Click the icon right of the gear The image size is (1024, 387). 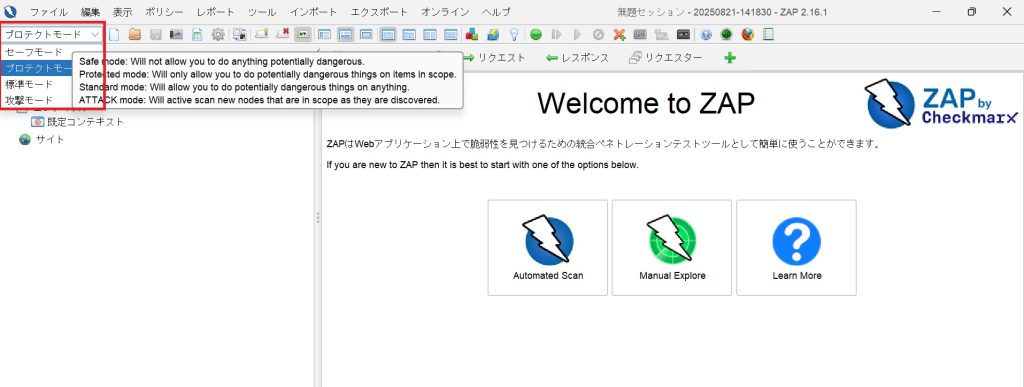240,35
